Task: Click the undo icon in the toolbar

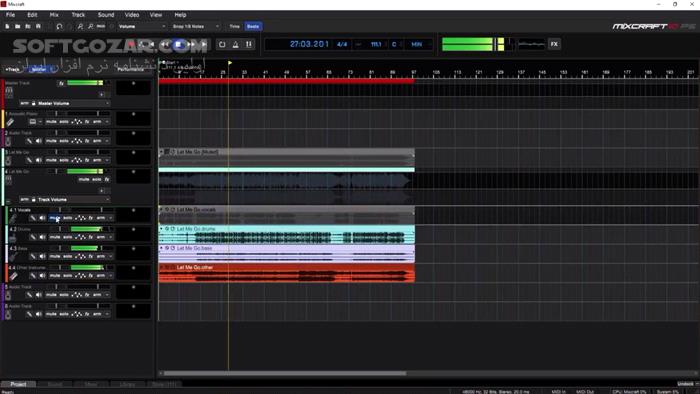Action: point(59,26)
